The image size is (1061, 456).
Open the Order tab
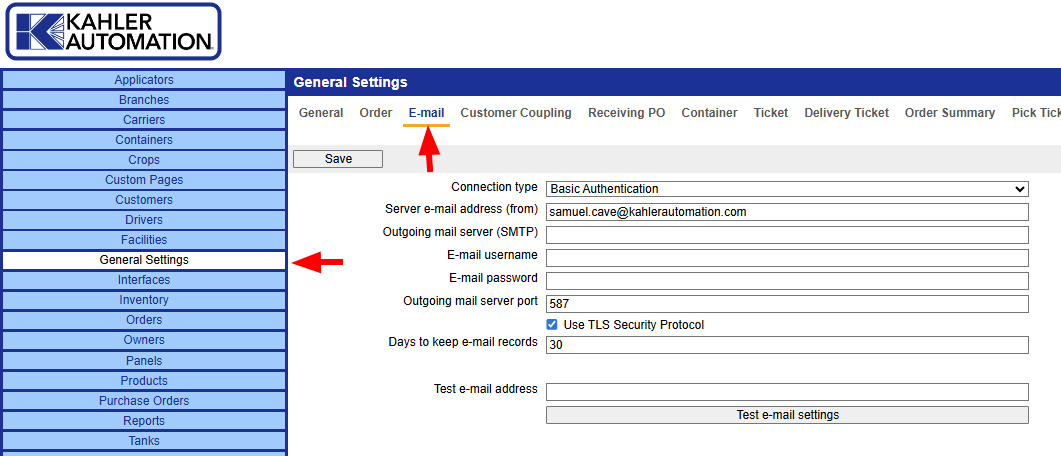376,113
